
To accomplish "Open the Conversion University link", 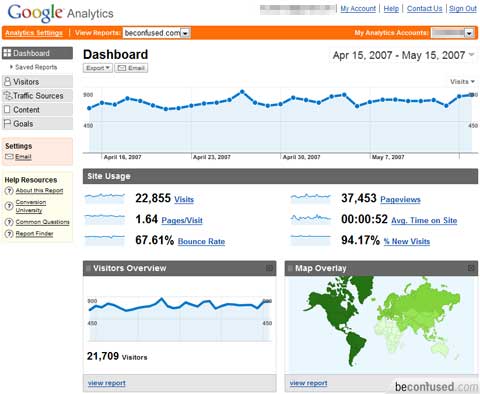I will tap(31, 206).
